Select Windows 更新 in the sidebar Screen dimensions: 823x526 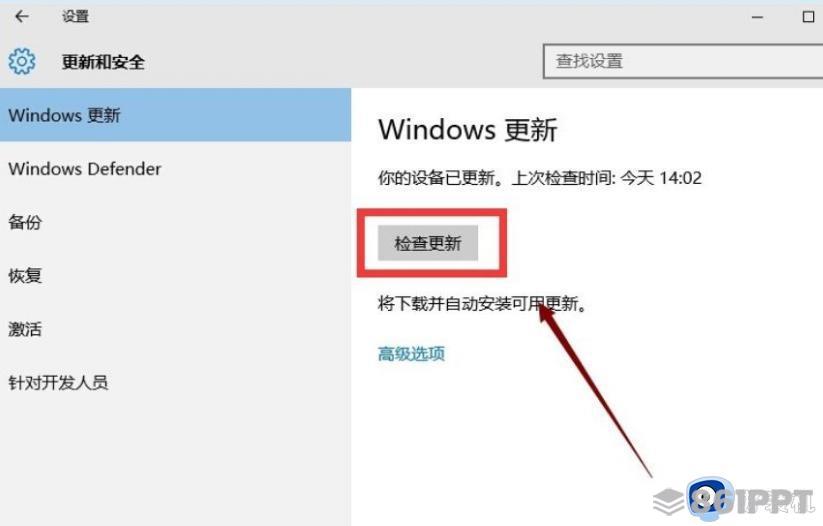[x=175, y=115]
